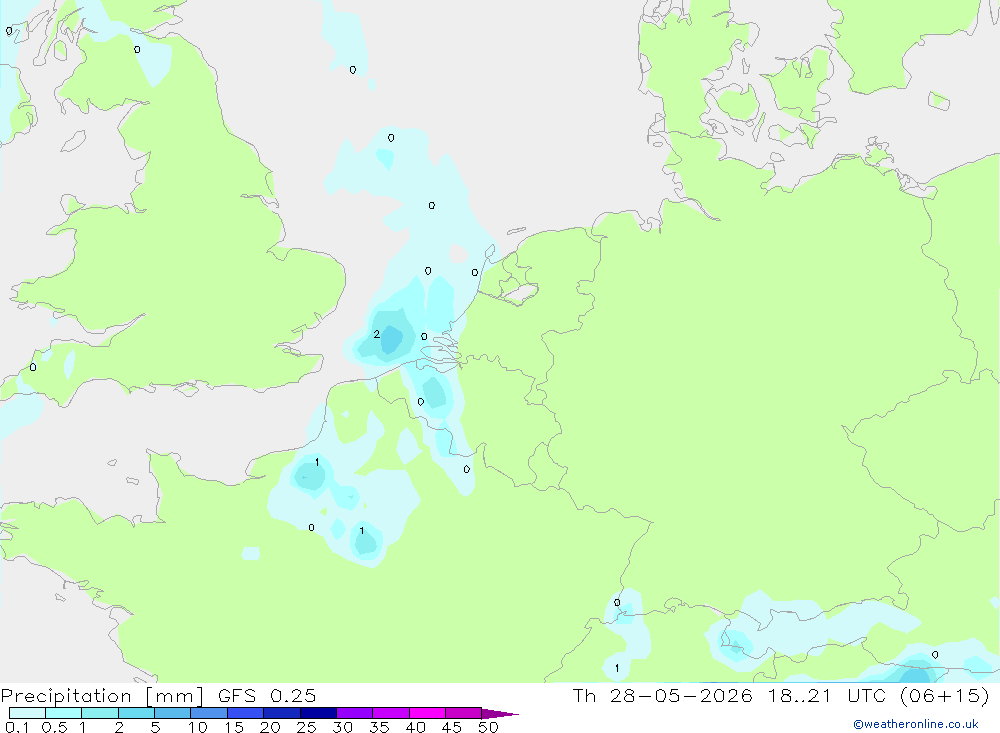Click the purple arrow tip above 50 mm
This screenshot has height=733, width=1000.
coord(500,713)
